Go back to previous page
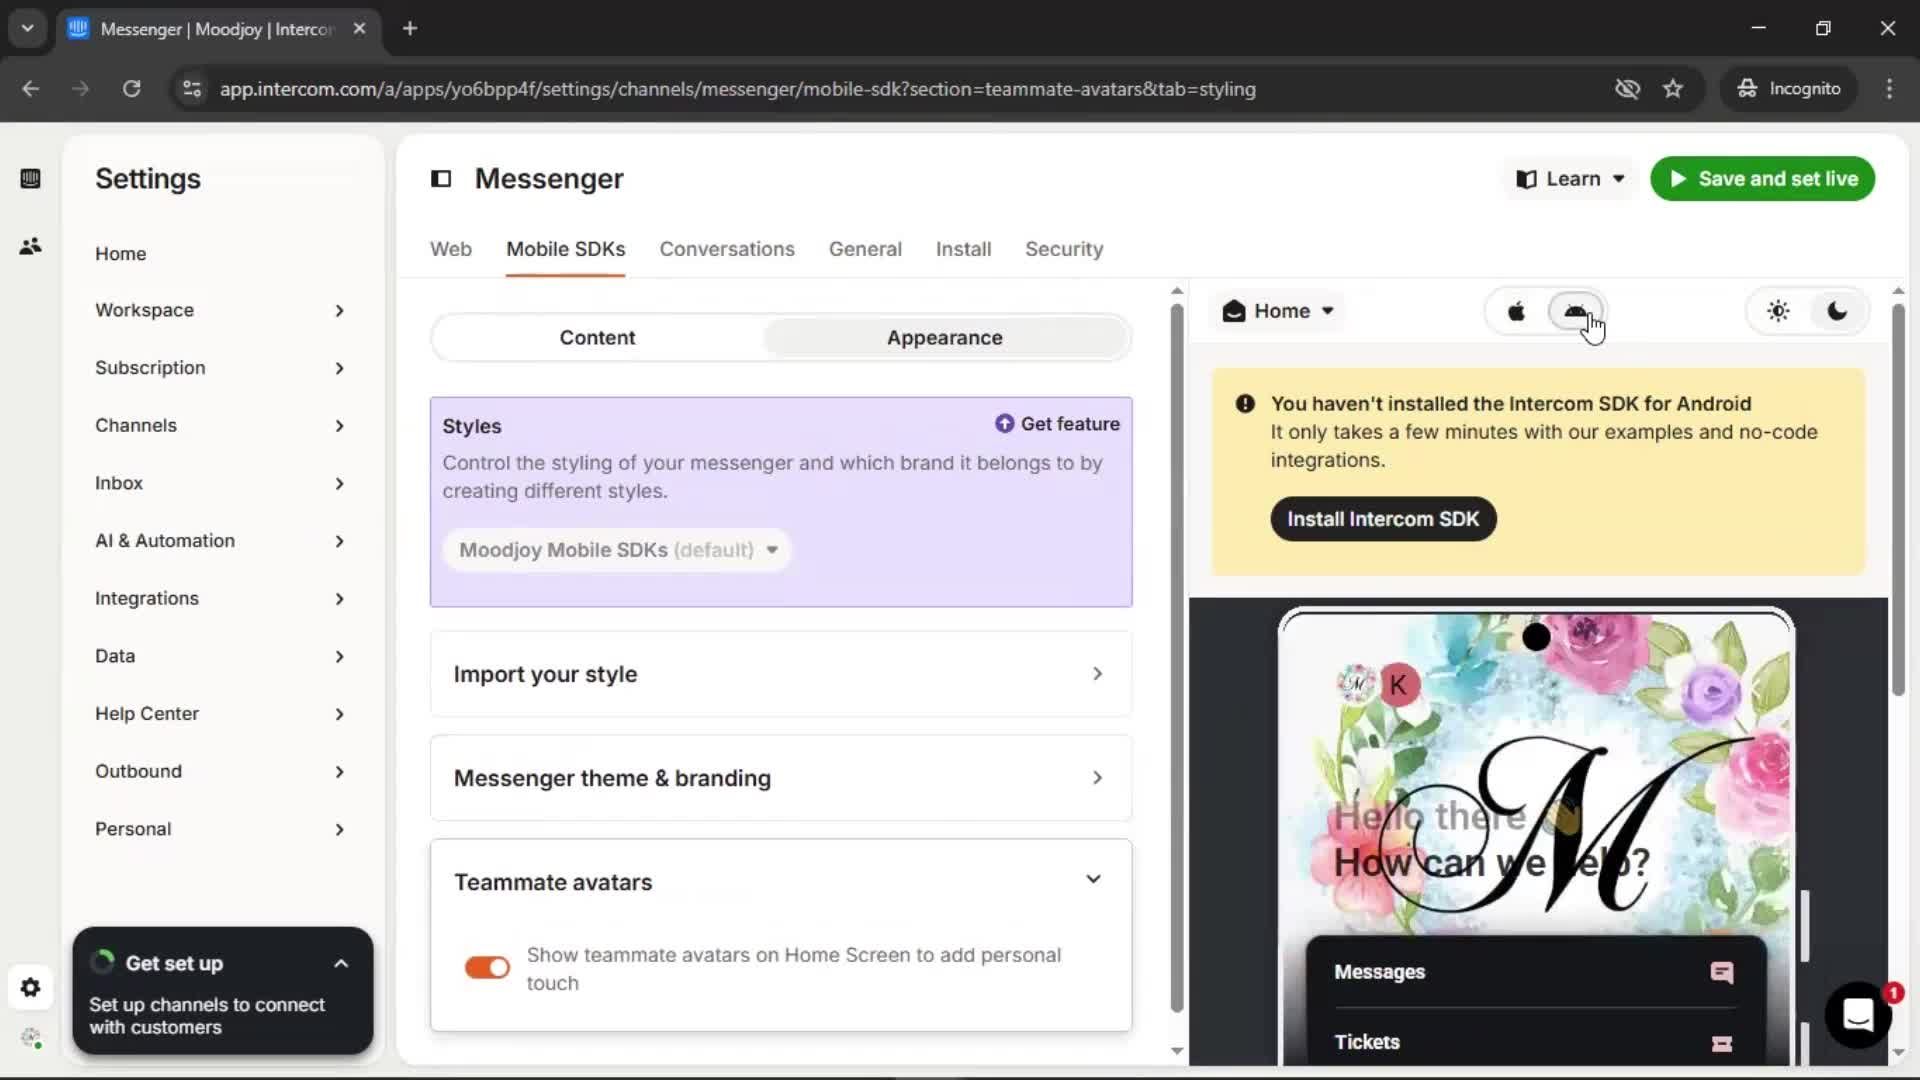 [31, 89]
